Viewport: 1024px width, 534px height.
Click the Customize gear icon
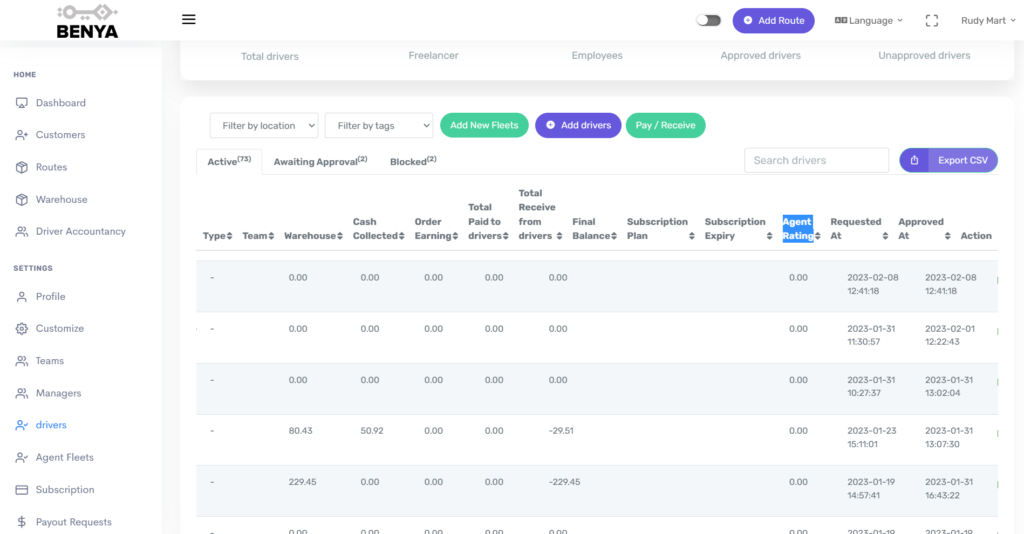[22, 328]
